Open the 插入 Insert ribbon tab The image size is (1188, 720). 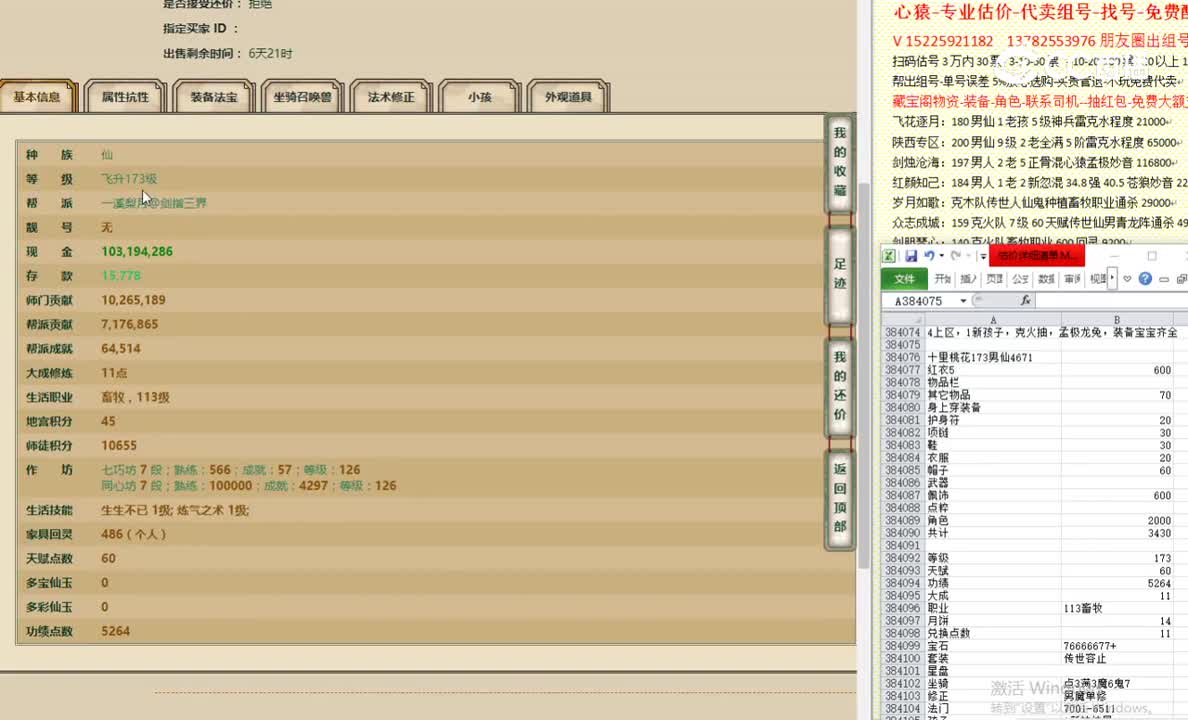968,279
